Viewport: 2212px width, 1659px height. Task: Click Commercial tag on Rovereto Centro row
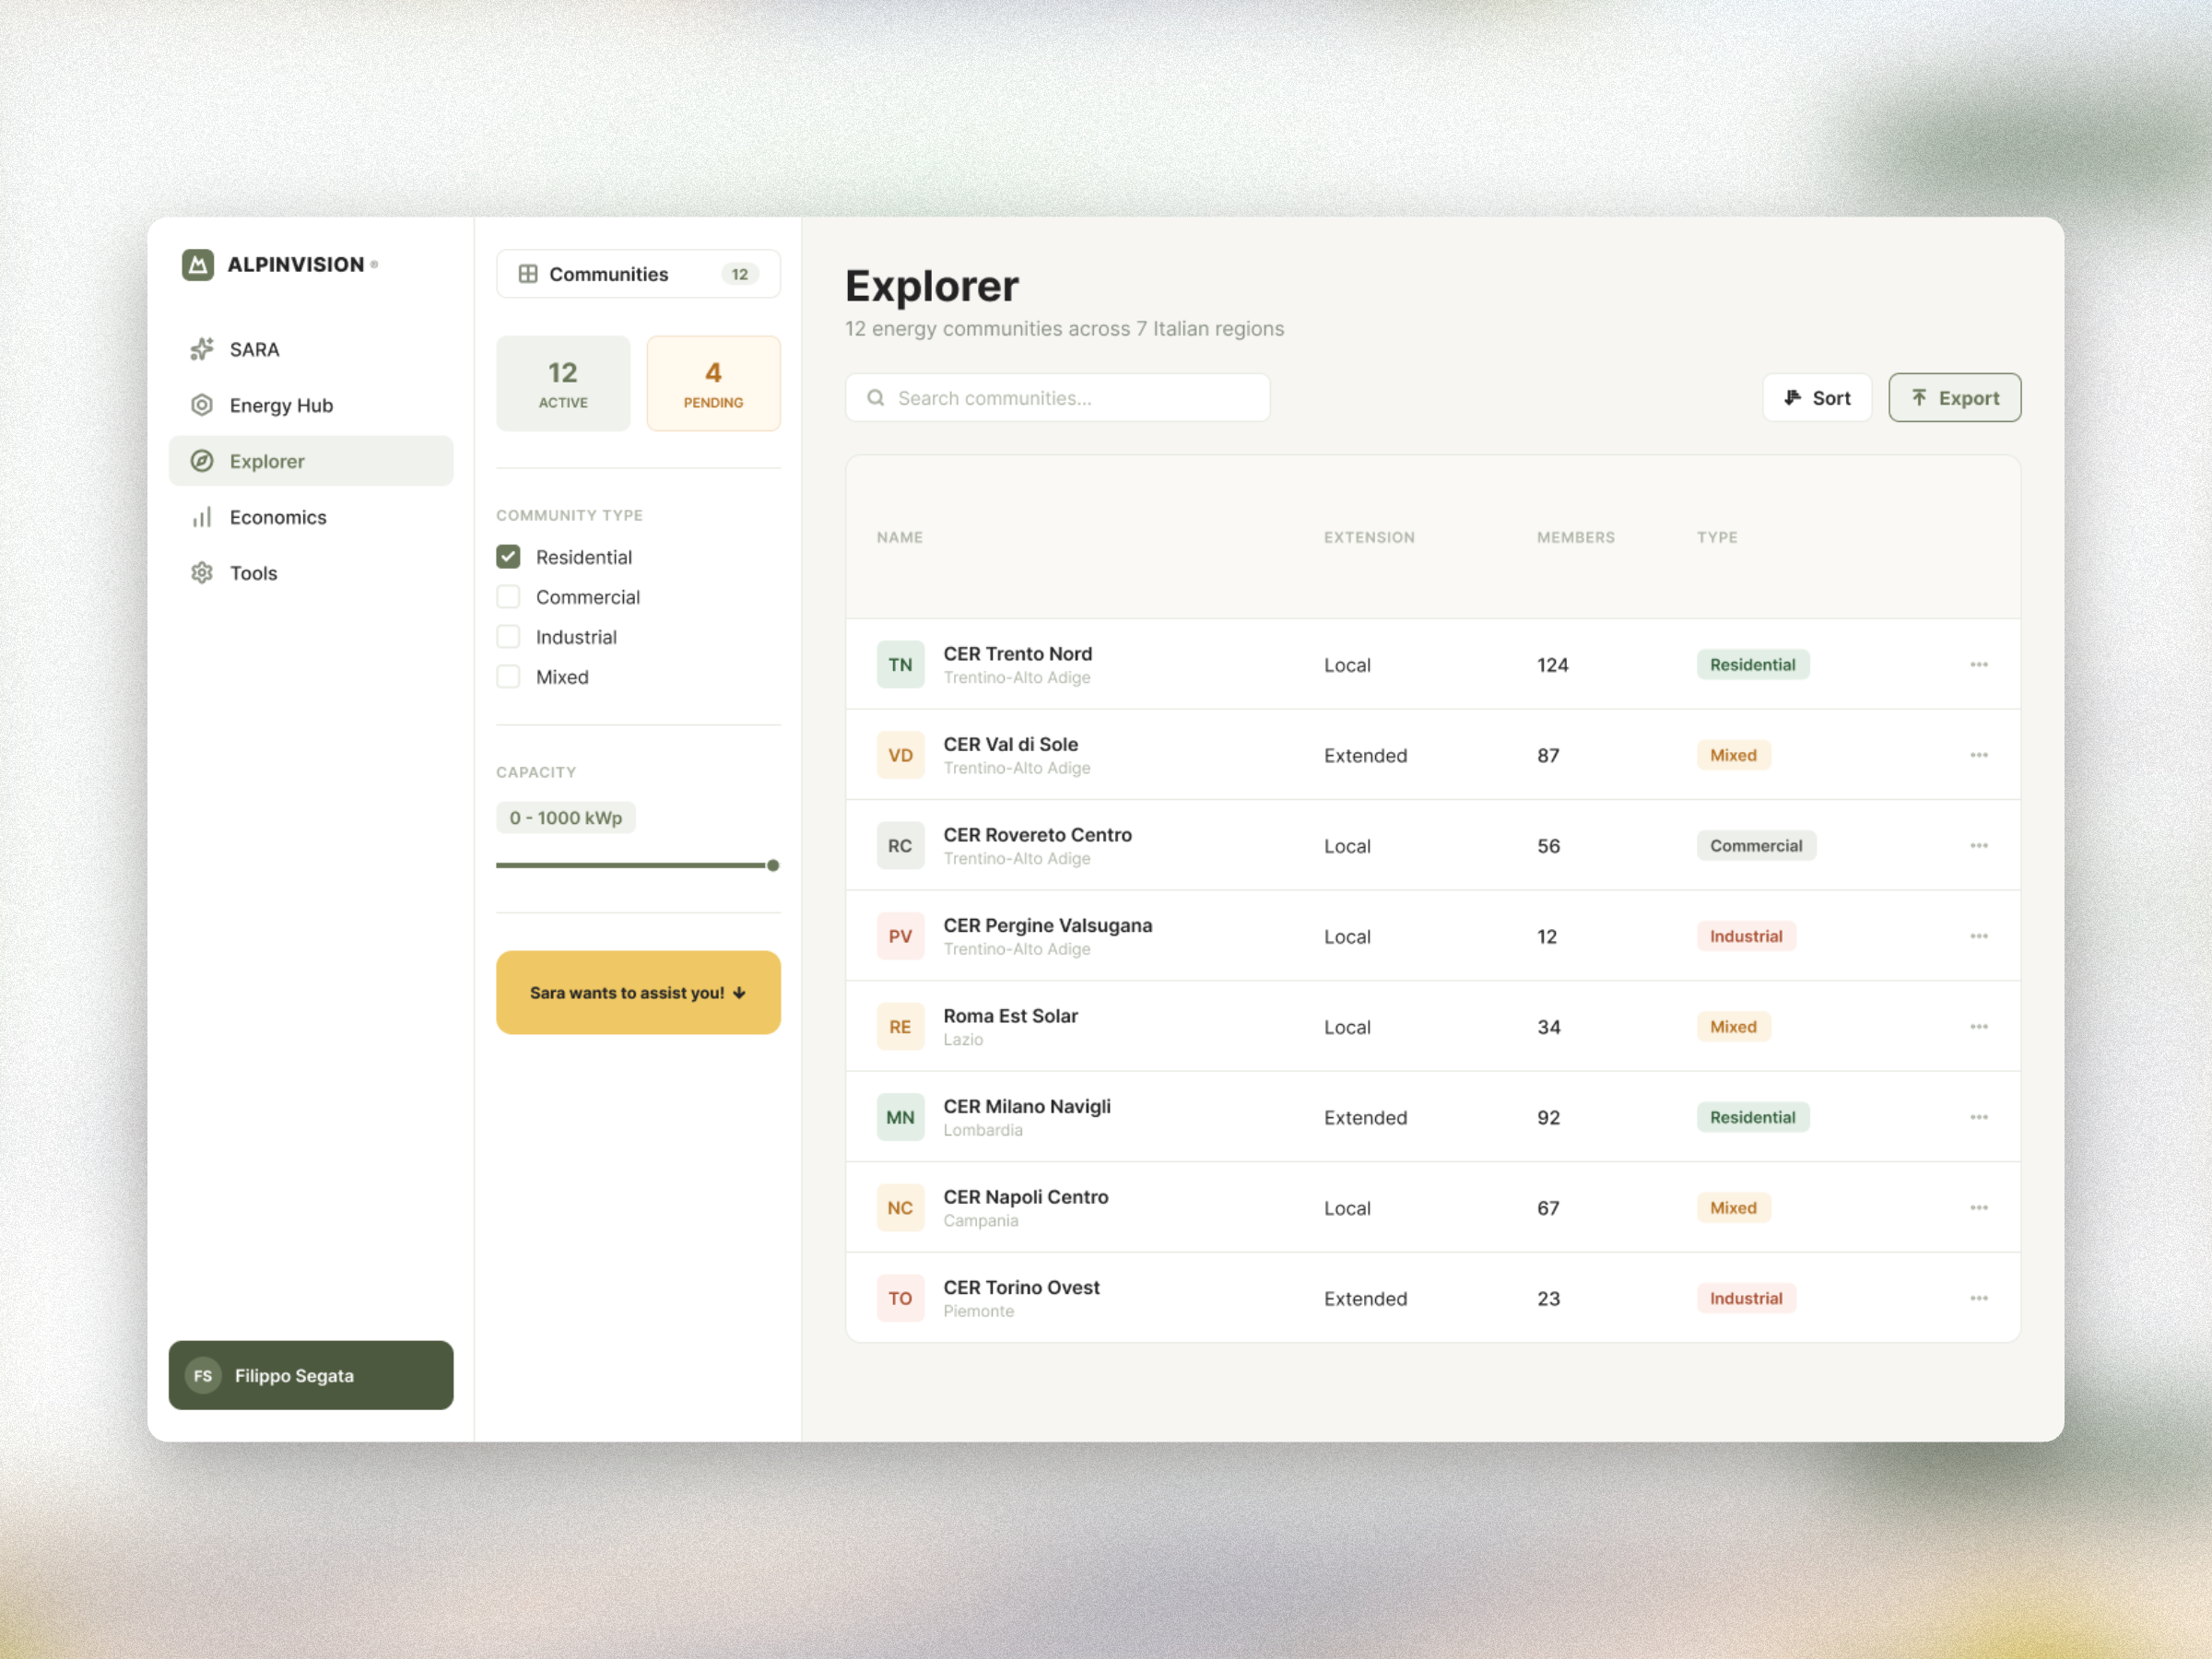pos(1756,846)
